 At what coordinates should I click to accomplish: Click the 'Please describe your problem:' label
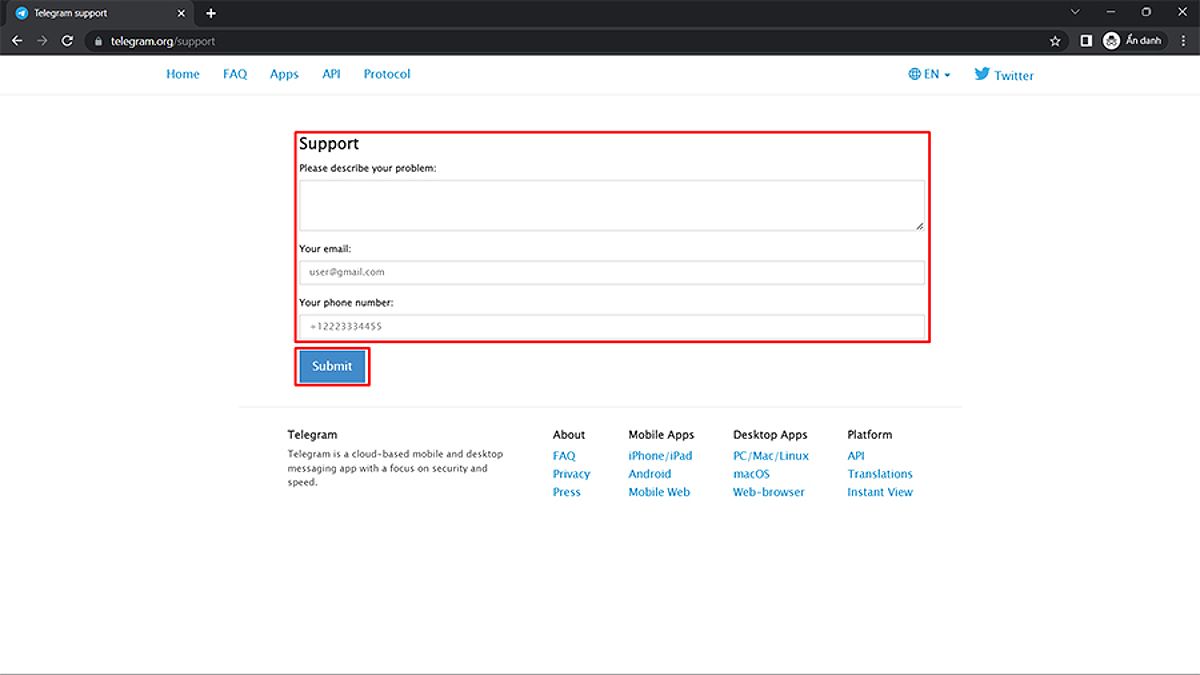pos(368,169)
